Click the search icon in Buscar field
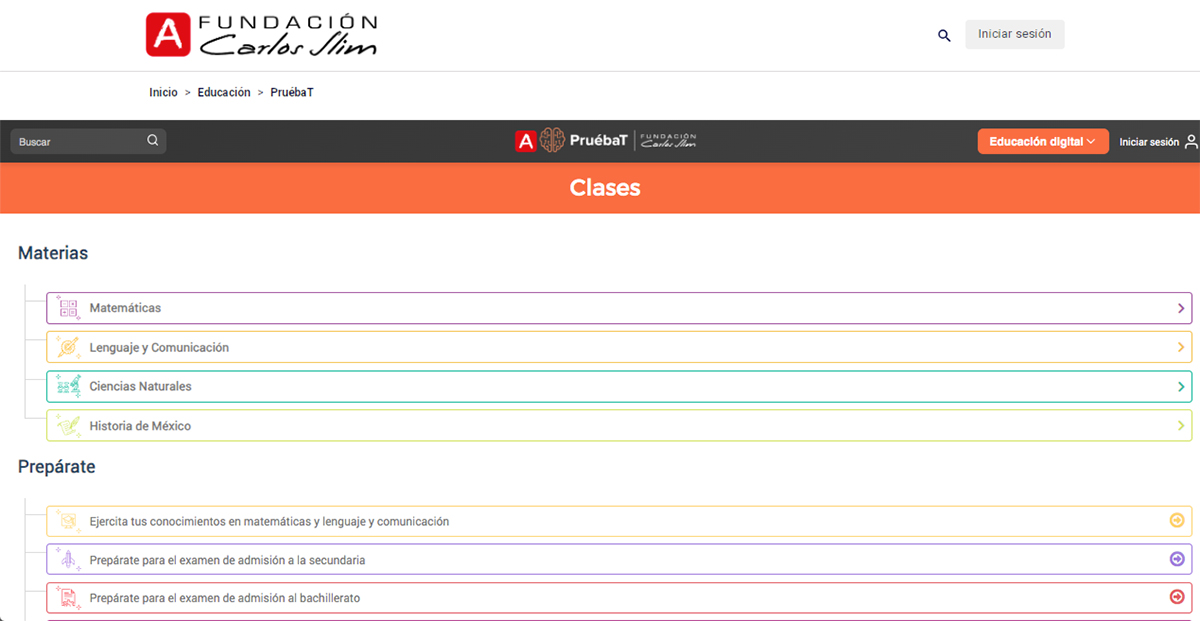 click(x=153, y=141)
